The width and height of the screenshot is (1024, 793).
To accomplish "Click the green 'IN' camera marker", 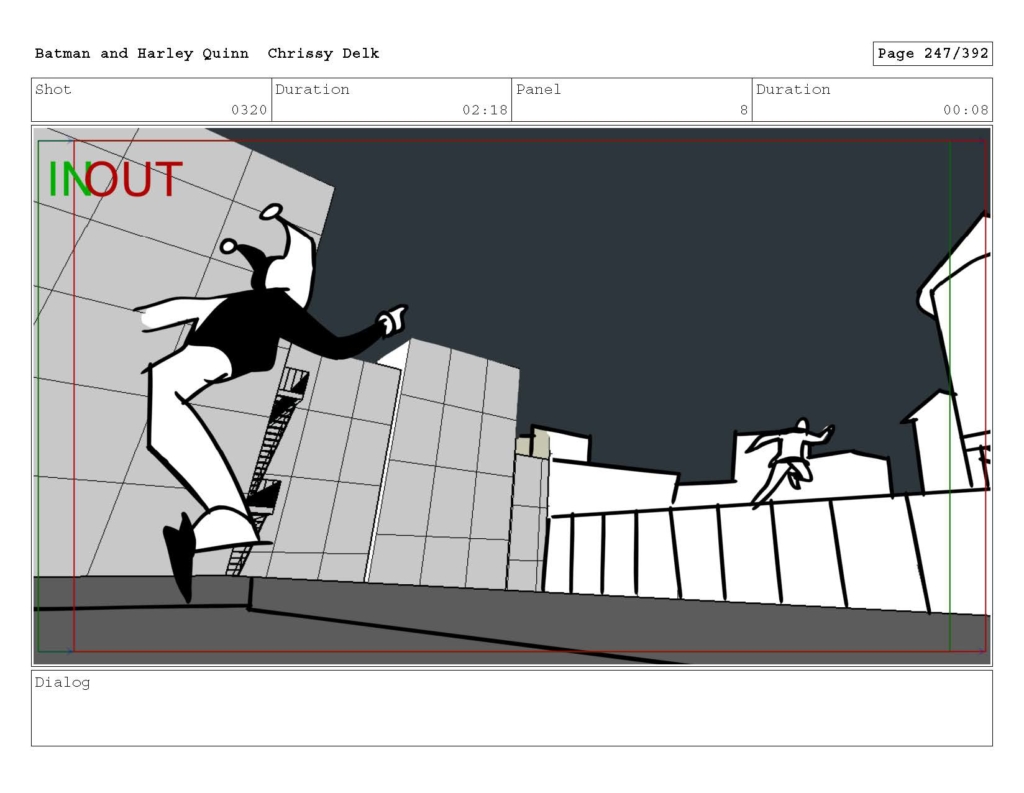I will pyautogui.click(x=68, y=179).
